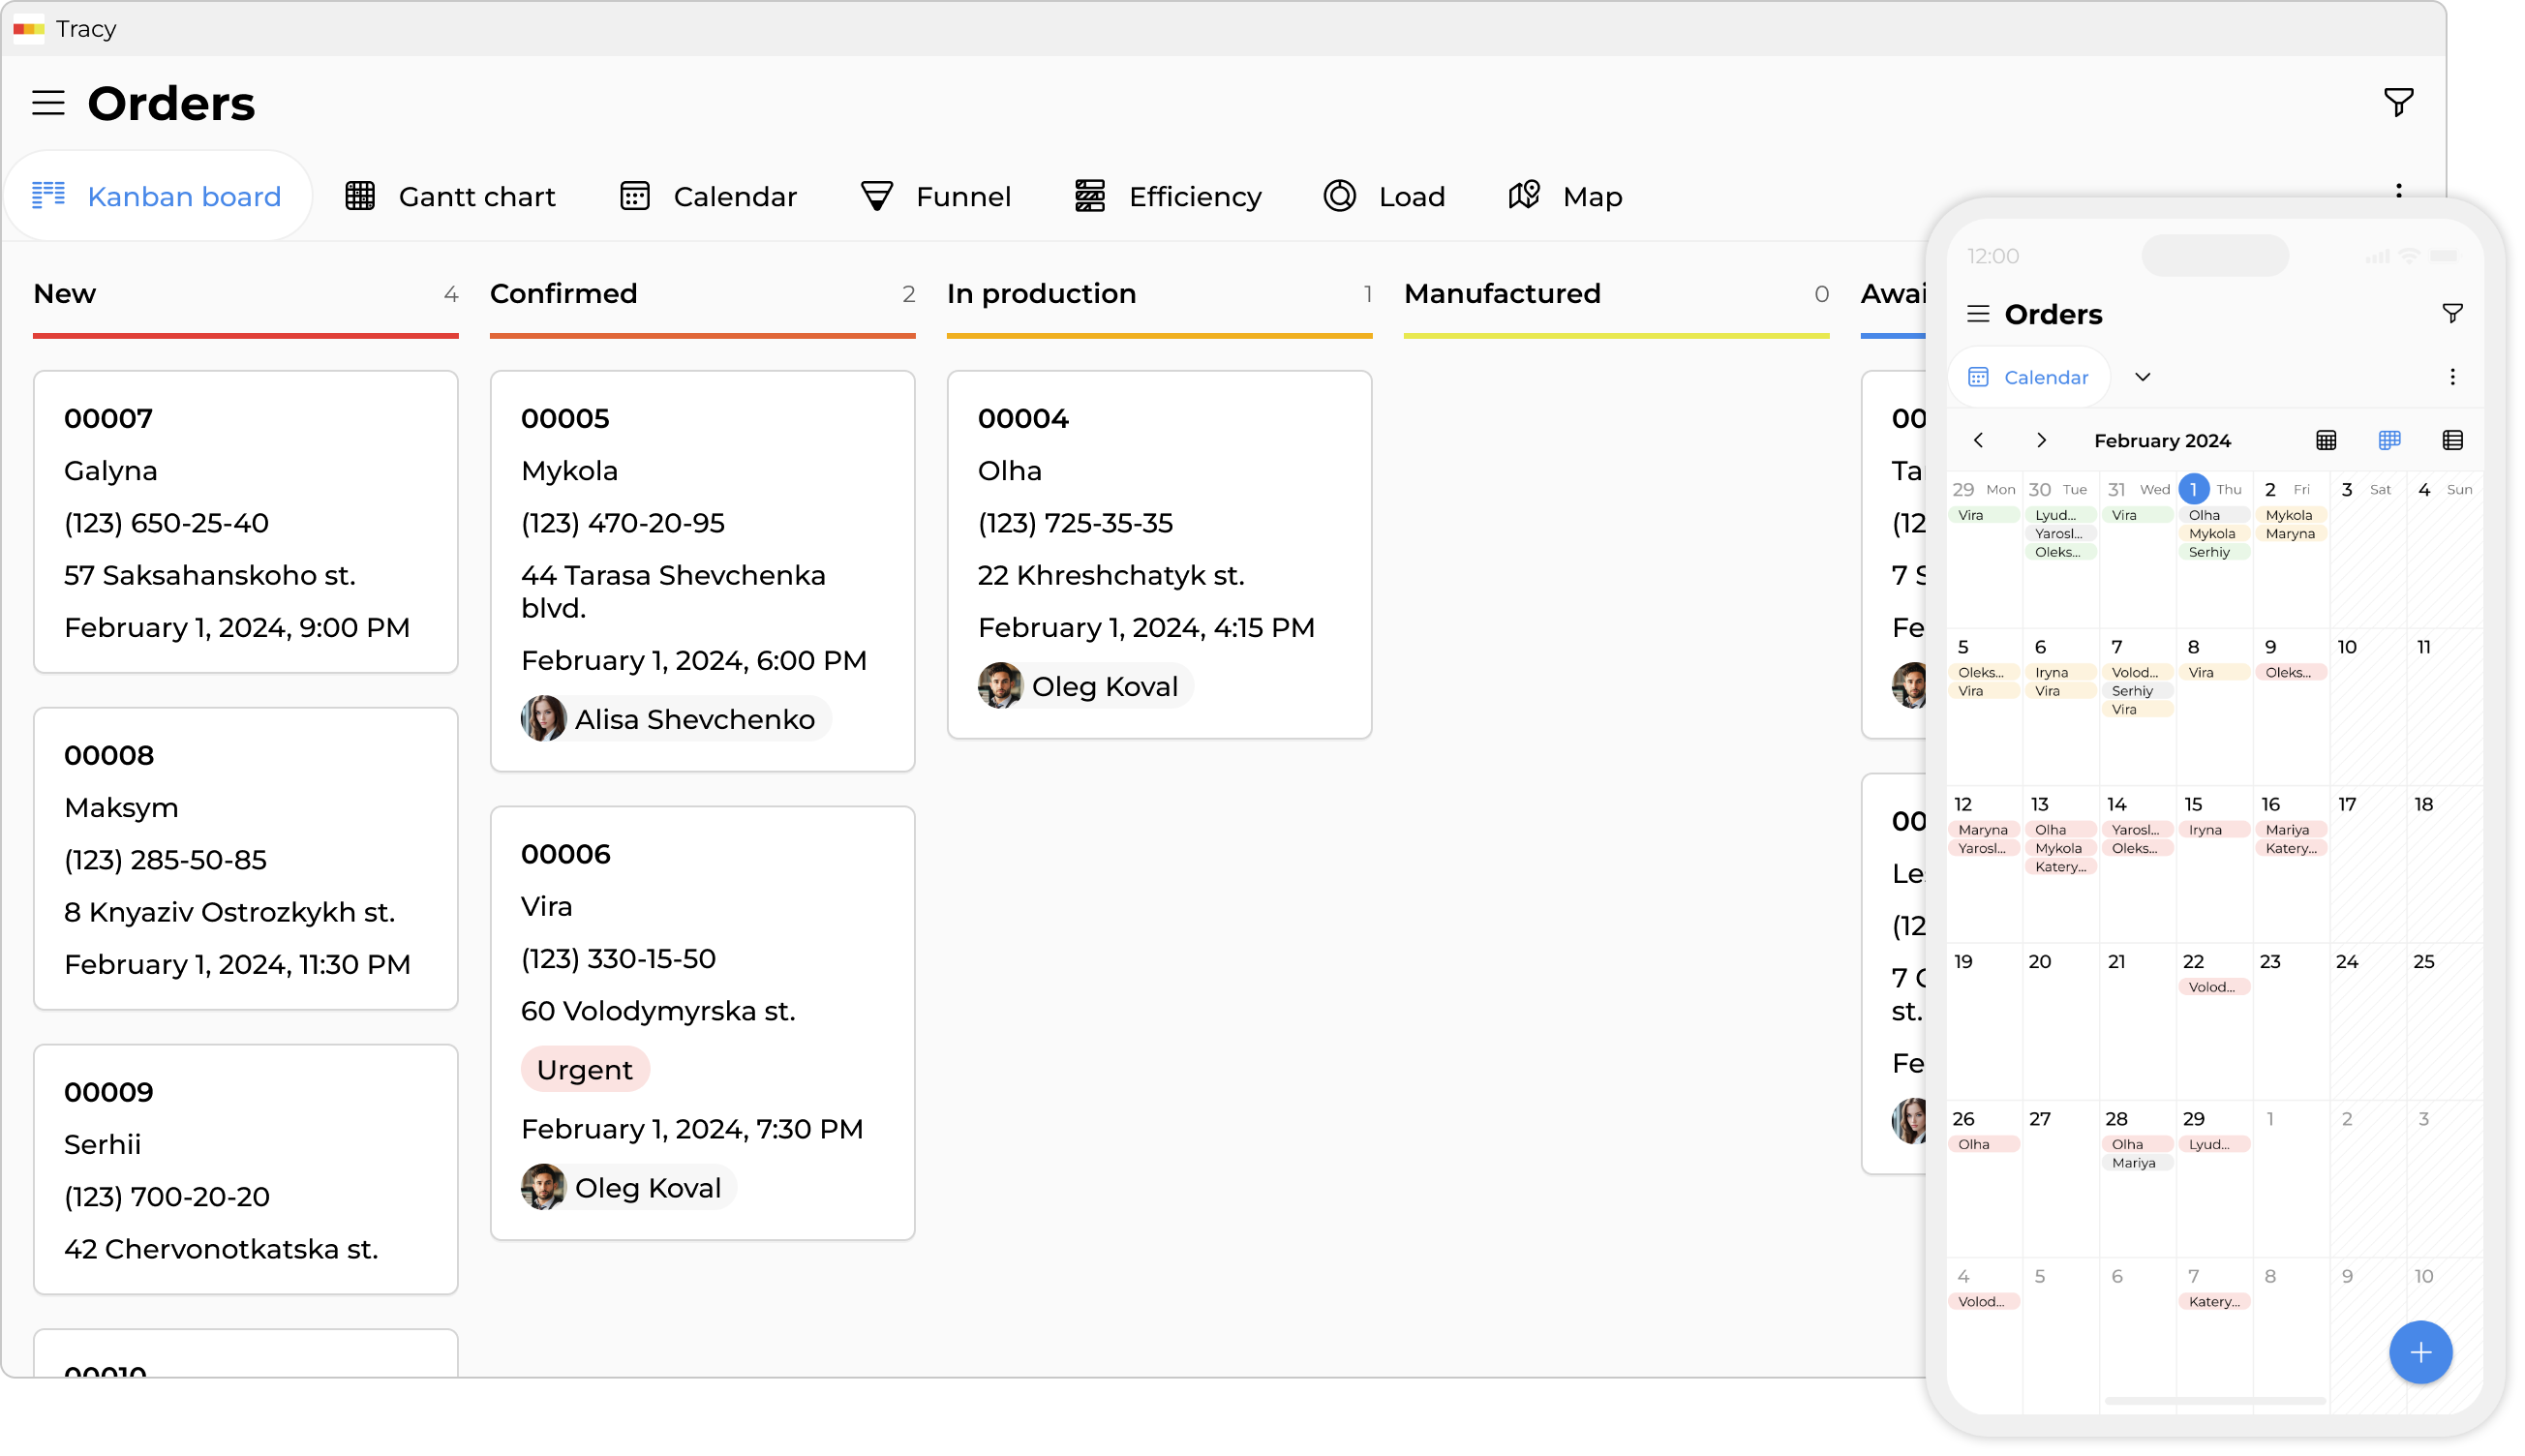Image resolution: width=2525 pixels, height=1456 pixels.
Task: Switch to the first calendar grid layout icon
Action: pyautogui.click(x=2326, y=440)
